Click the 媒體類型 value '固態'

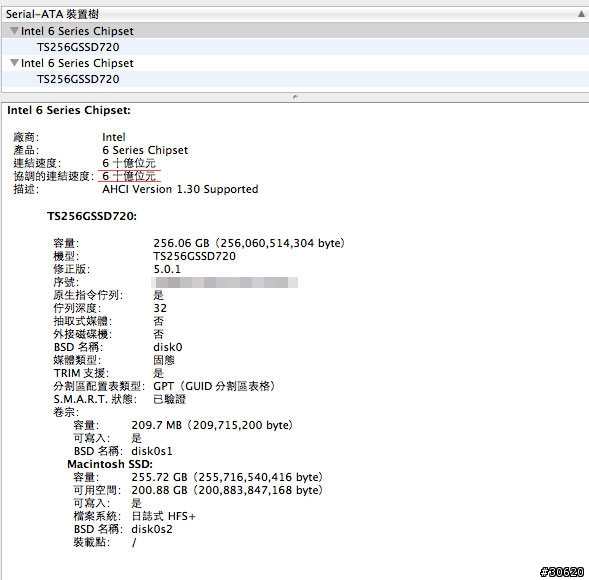point(164,360)
